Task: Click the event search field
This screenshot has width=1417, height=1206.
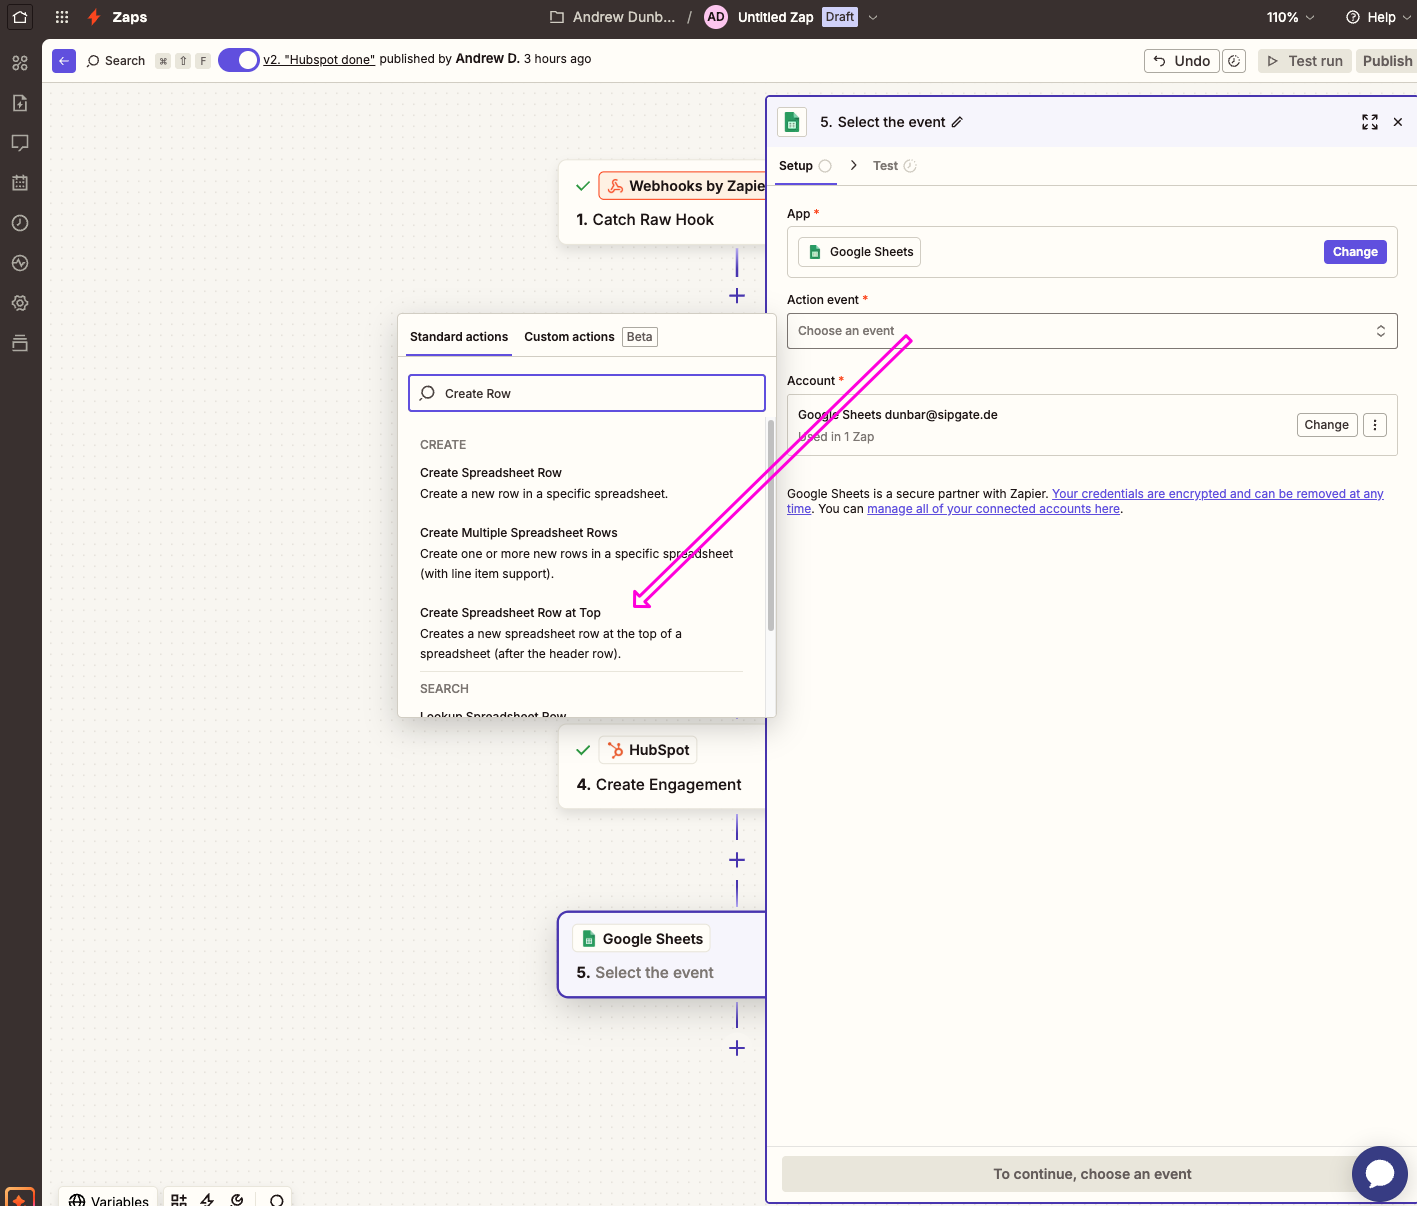Action: click(x=587, y=393)
